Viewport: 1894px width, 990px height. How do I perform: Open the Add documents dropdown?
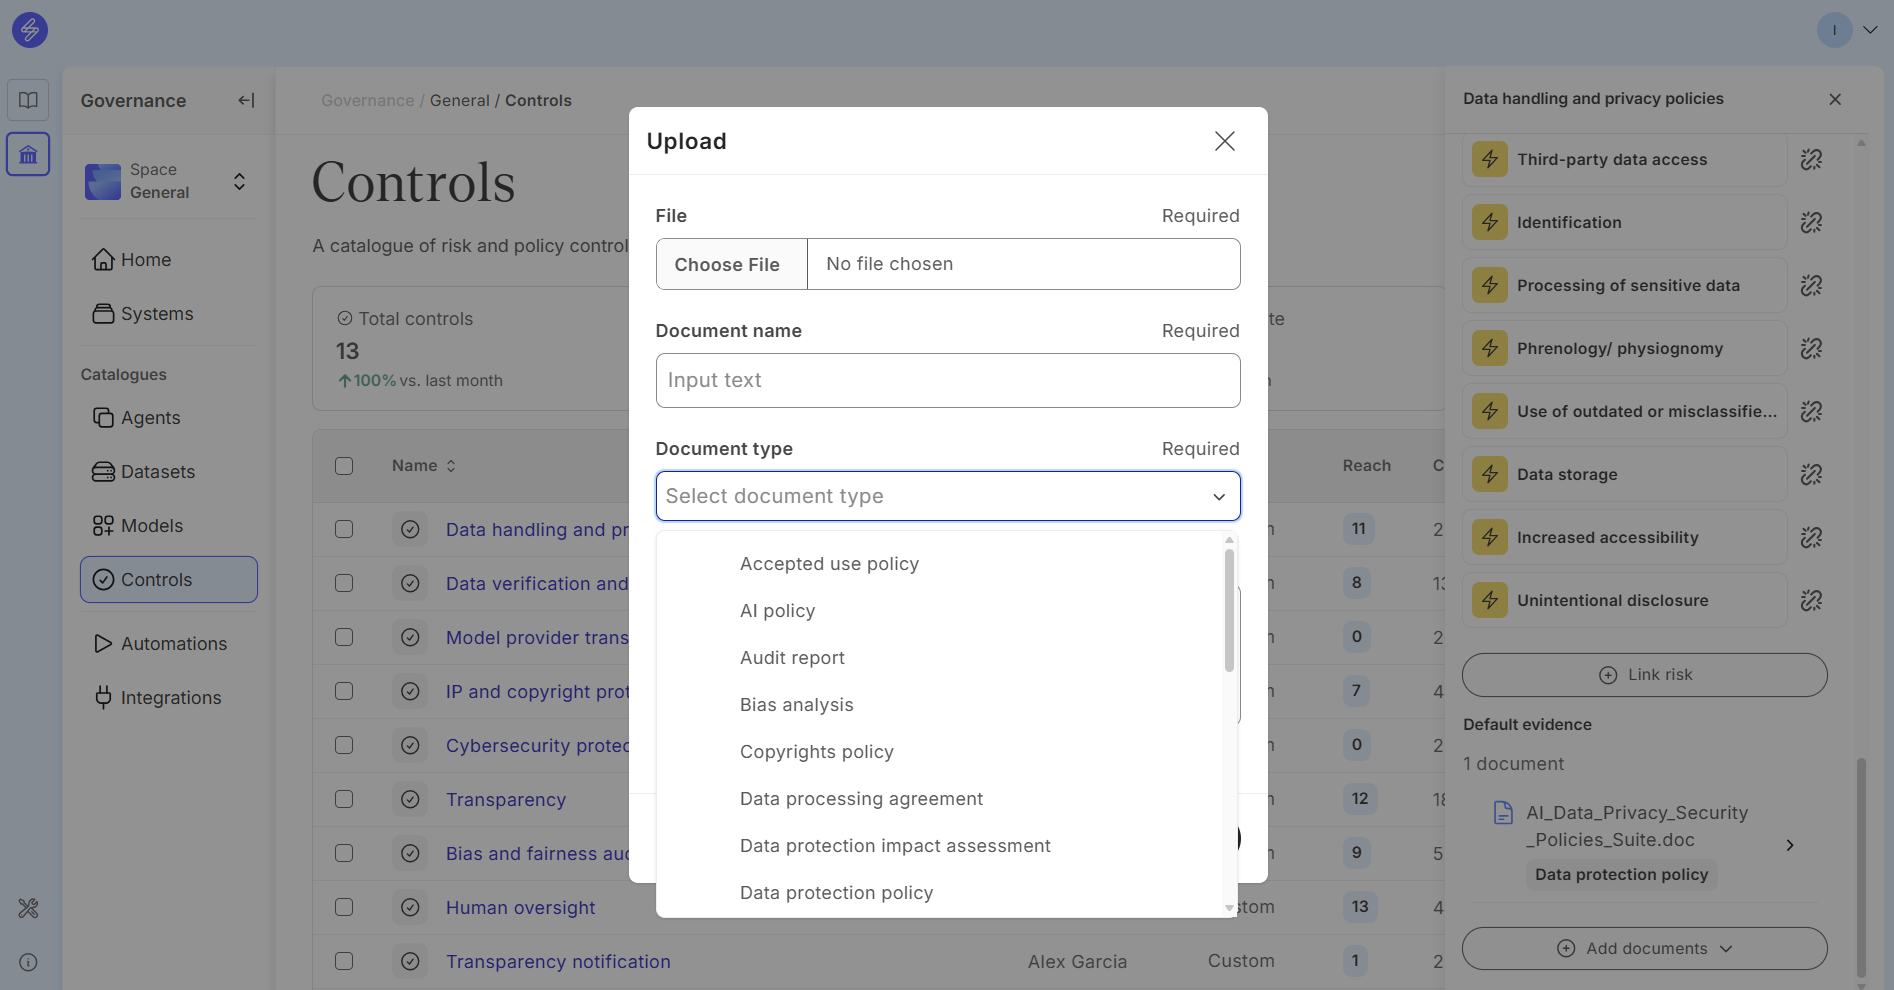tap(1644, 948)
